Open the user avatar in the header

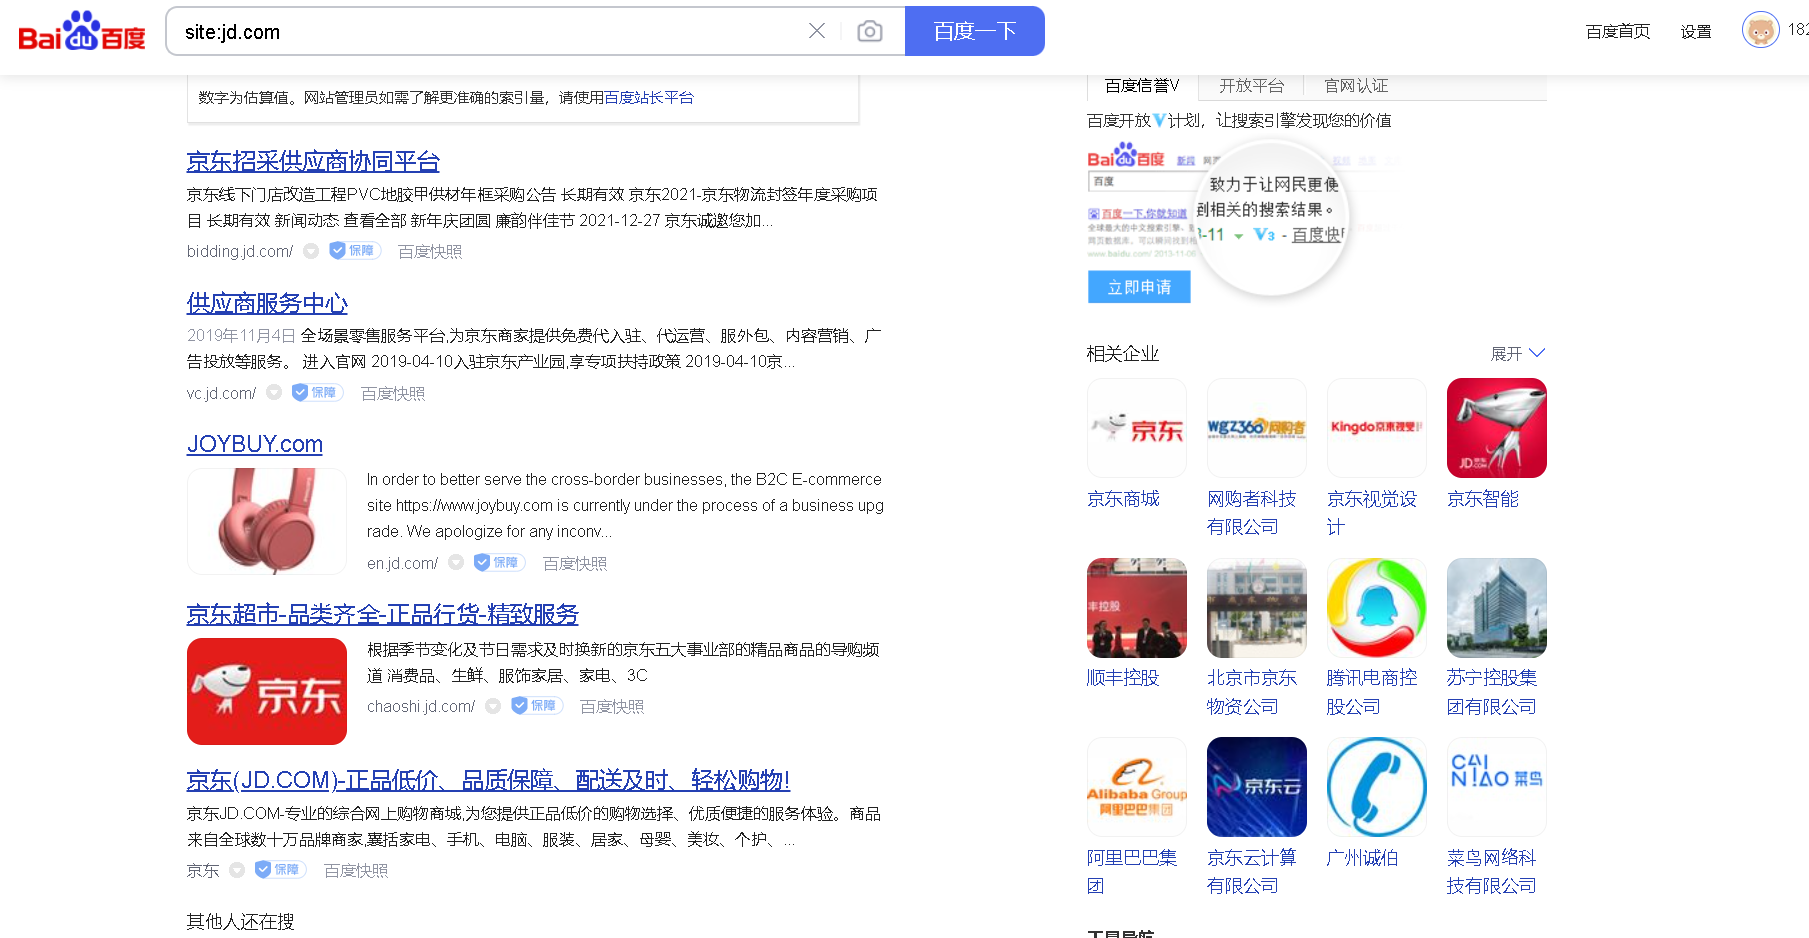(1760, 30)
